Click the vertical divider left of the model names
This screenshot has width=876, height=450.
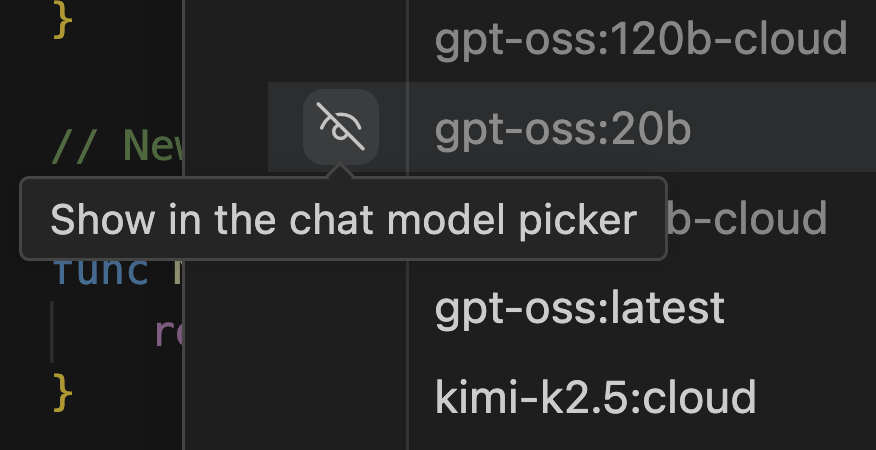point(407,300)
